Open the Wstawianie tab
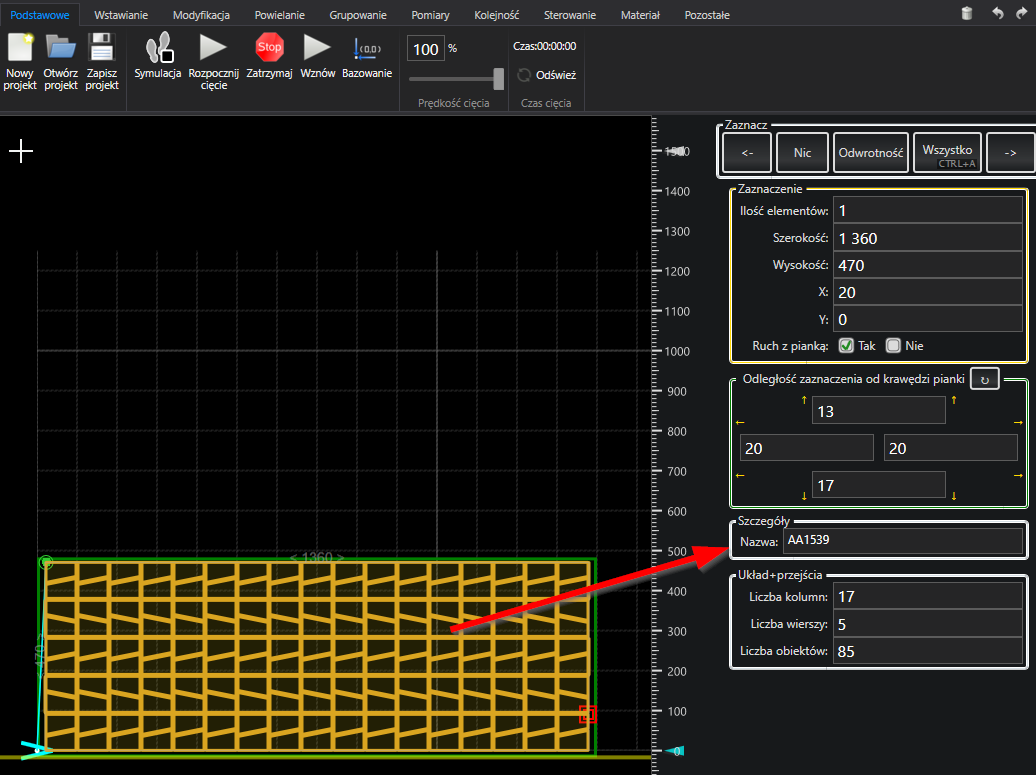 (120, 16)
